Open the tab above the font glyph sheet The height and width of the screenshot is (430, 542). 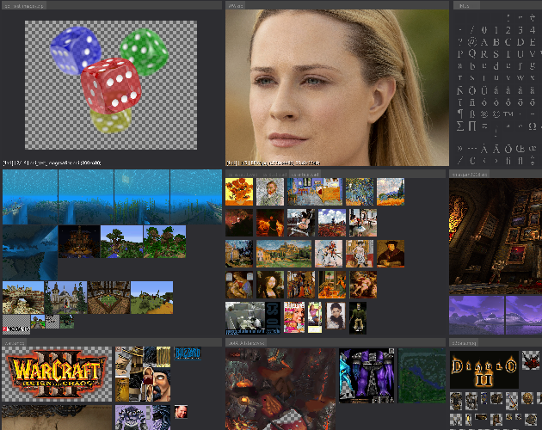pos(466,6)
